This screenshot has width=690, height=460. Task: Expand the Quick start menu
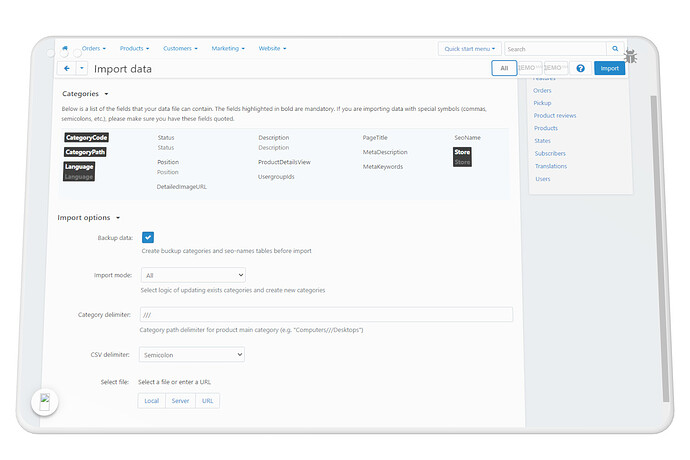pyautogui.click(x=470, y=49)
